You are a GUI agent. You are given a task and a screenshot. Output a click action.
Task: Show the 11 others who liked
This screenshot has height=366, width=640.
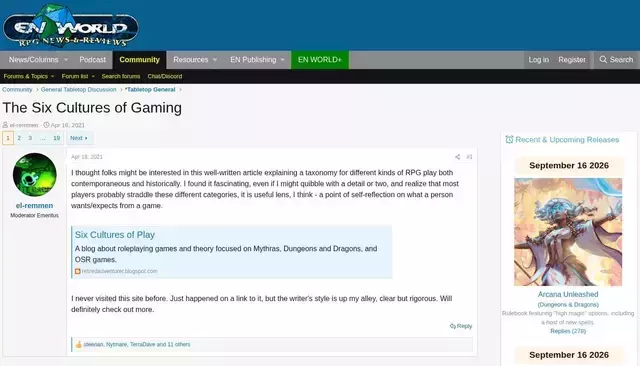tap(179, 344)
